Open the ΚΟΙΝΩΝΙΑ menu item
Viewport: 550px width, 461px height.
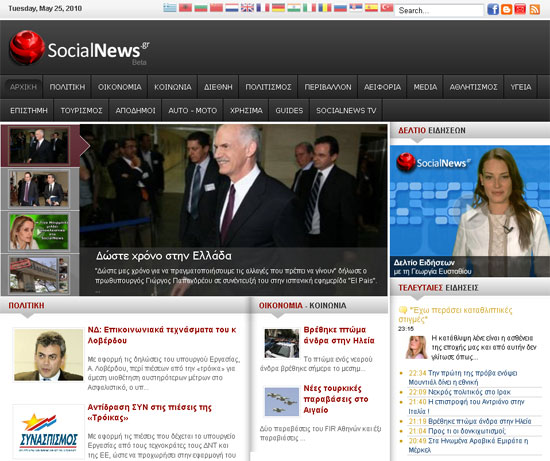pyautogui.click(x=173, y=87)
